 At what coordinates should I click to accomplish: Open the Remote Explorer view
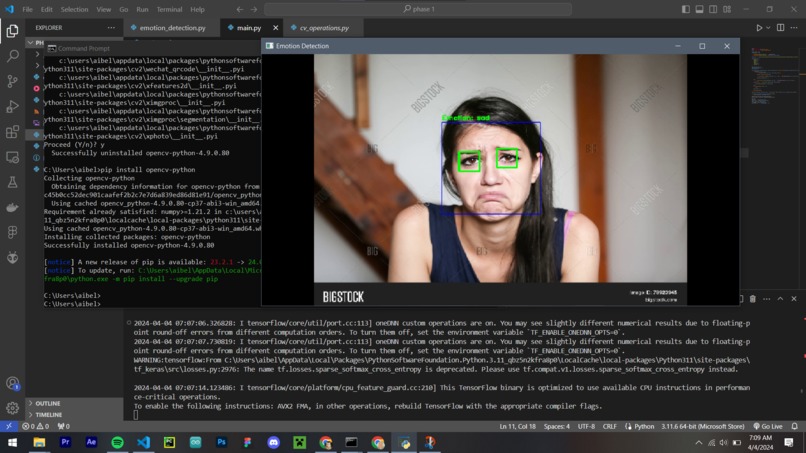click(x=12, y=157)
